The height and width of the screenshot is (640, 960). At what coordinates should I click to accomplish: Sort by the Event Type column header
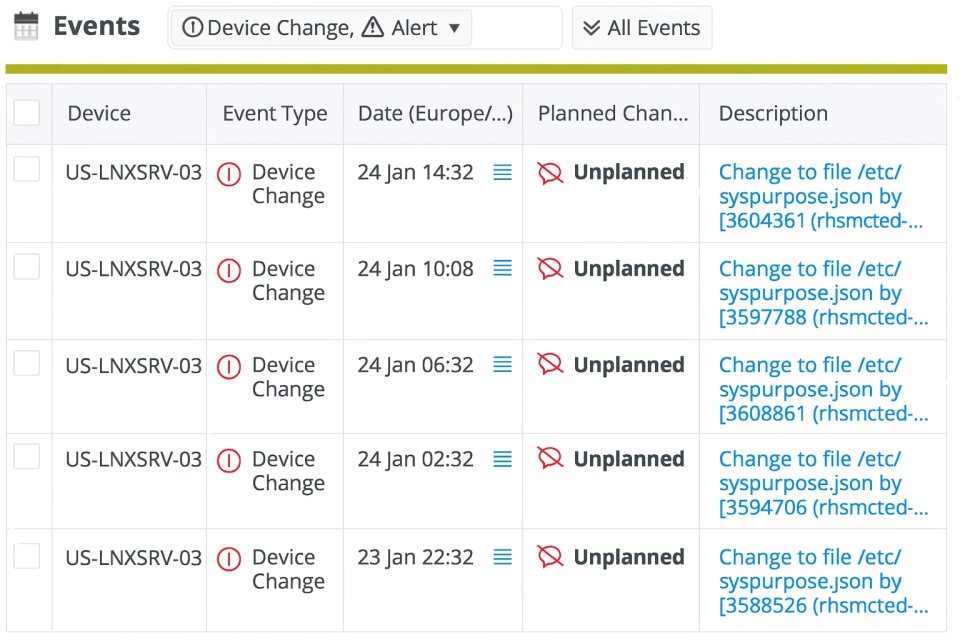point(275,113)
